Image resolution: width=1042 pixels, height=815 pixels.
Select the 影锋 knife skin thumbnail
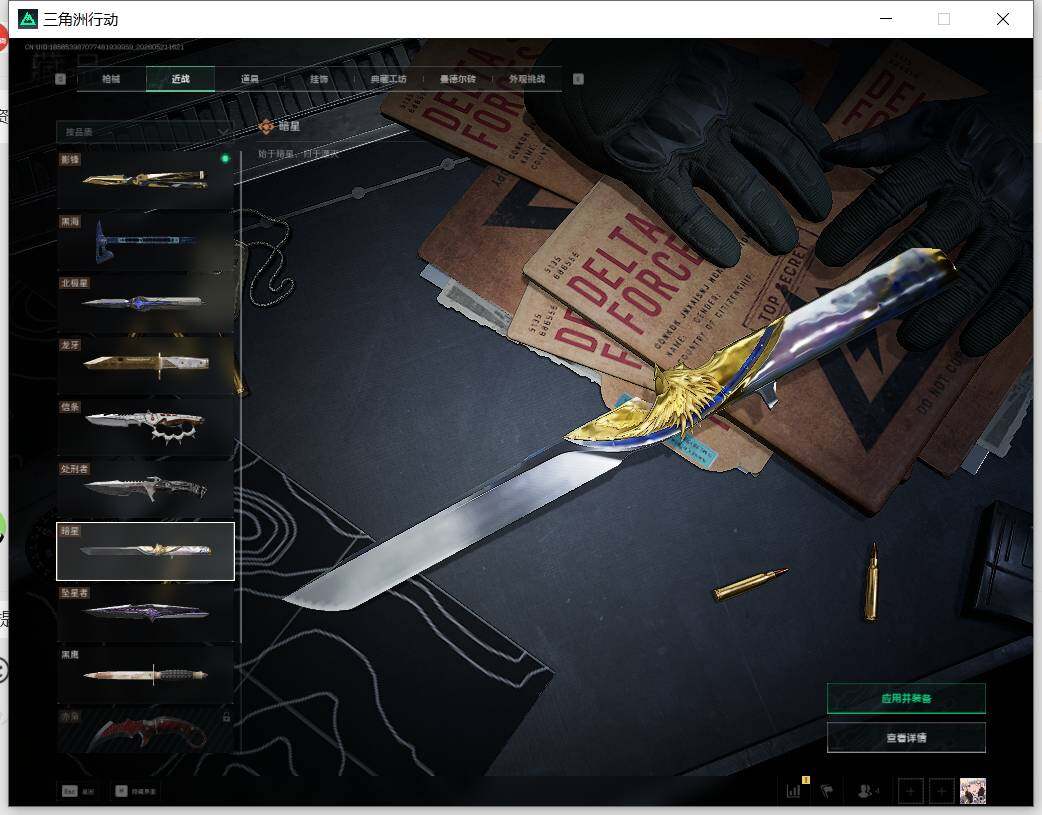click(x=146, y=179)
